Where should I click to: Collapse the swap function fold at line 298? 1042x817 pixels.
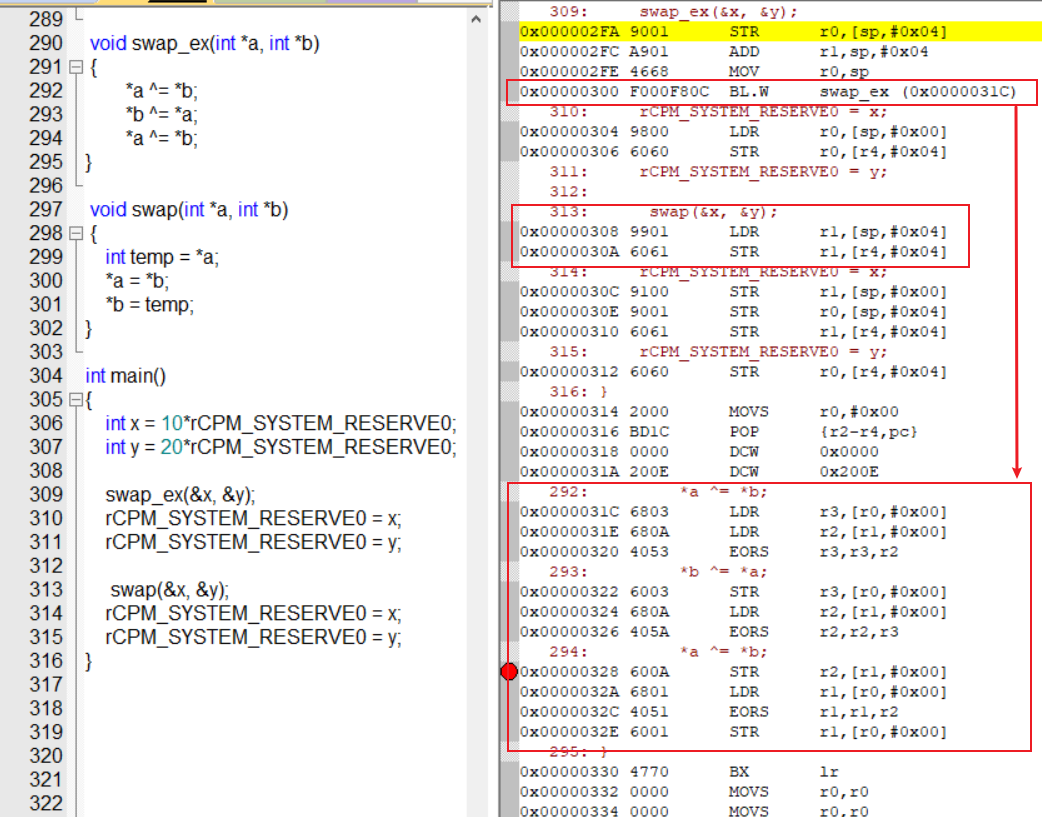(76, 233)
